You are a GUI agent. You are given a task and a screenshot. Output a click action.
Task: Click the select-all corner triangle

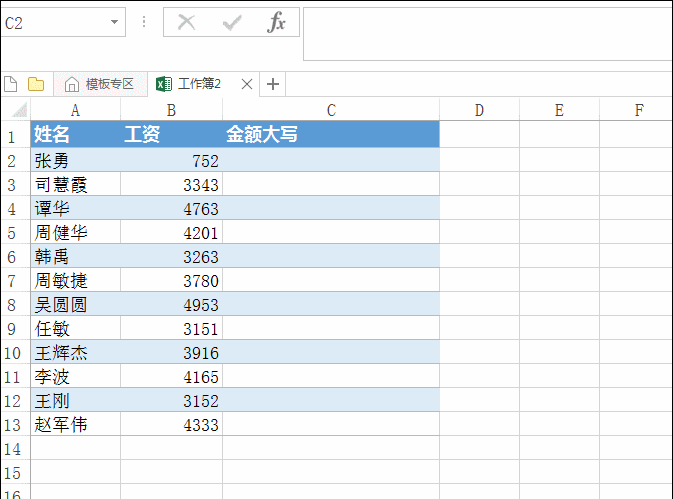(18, 109)
